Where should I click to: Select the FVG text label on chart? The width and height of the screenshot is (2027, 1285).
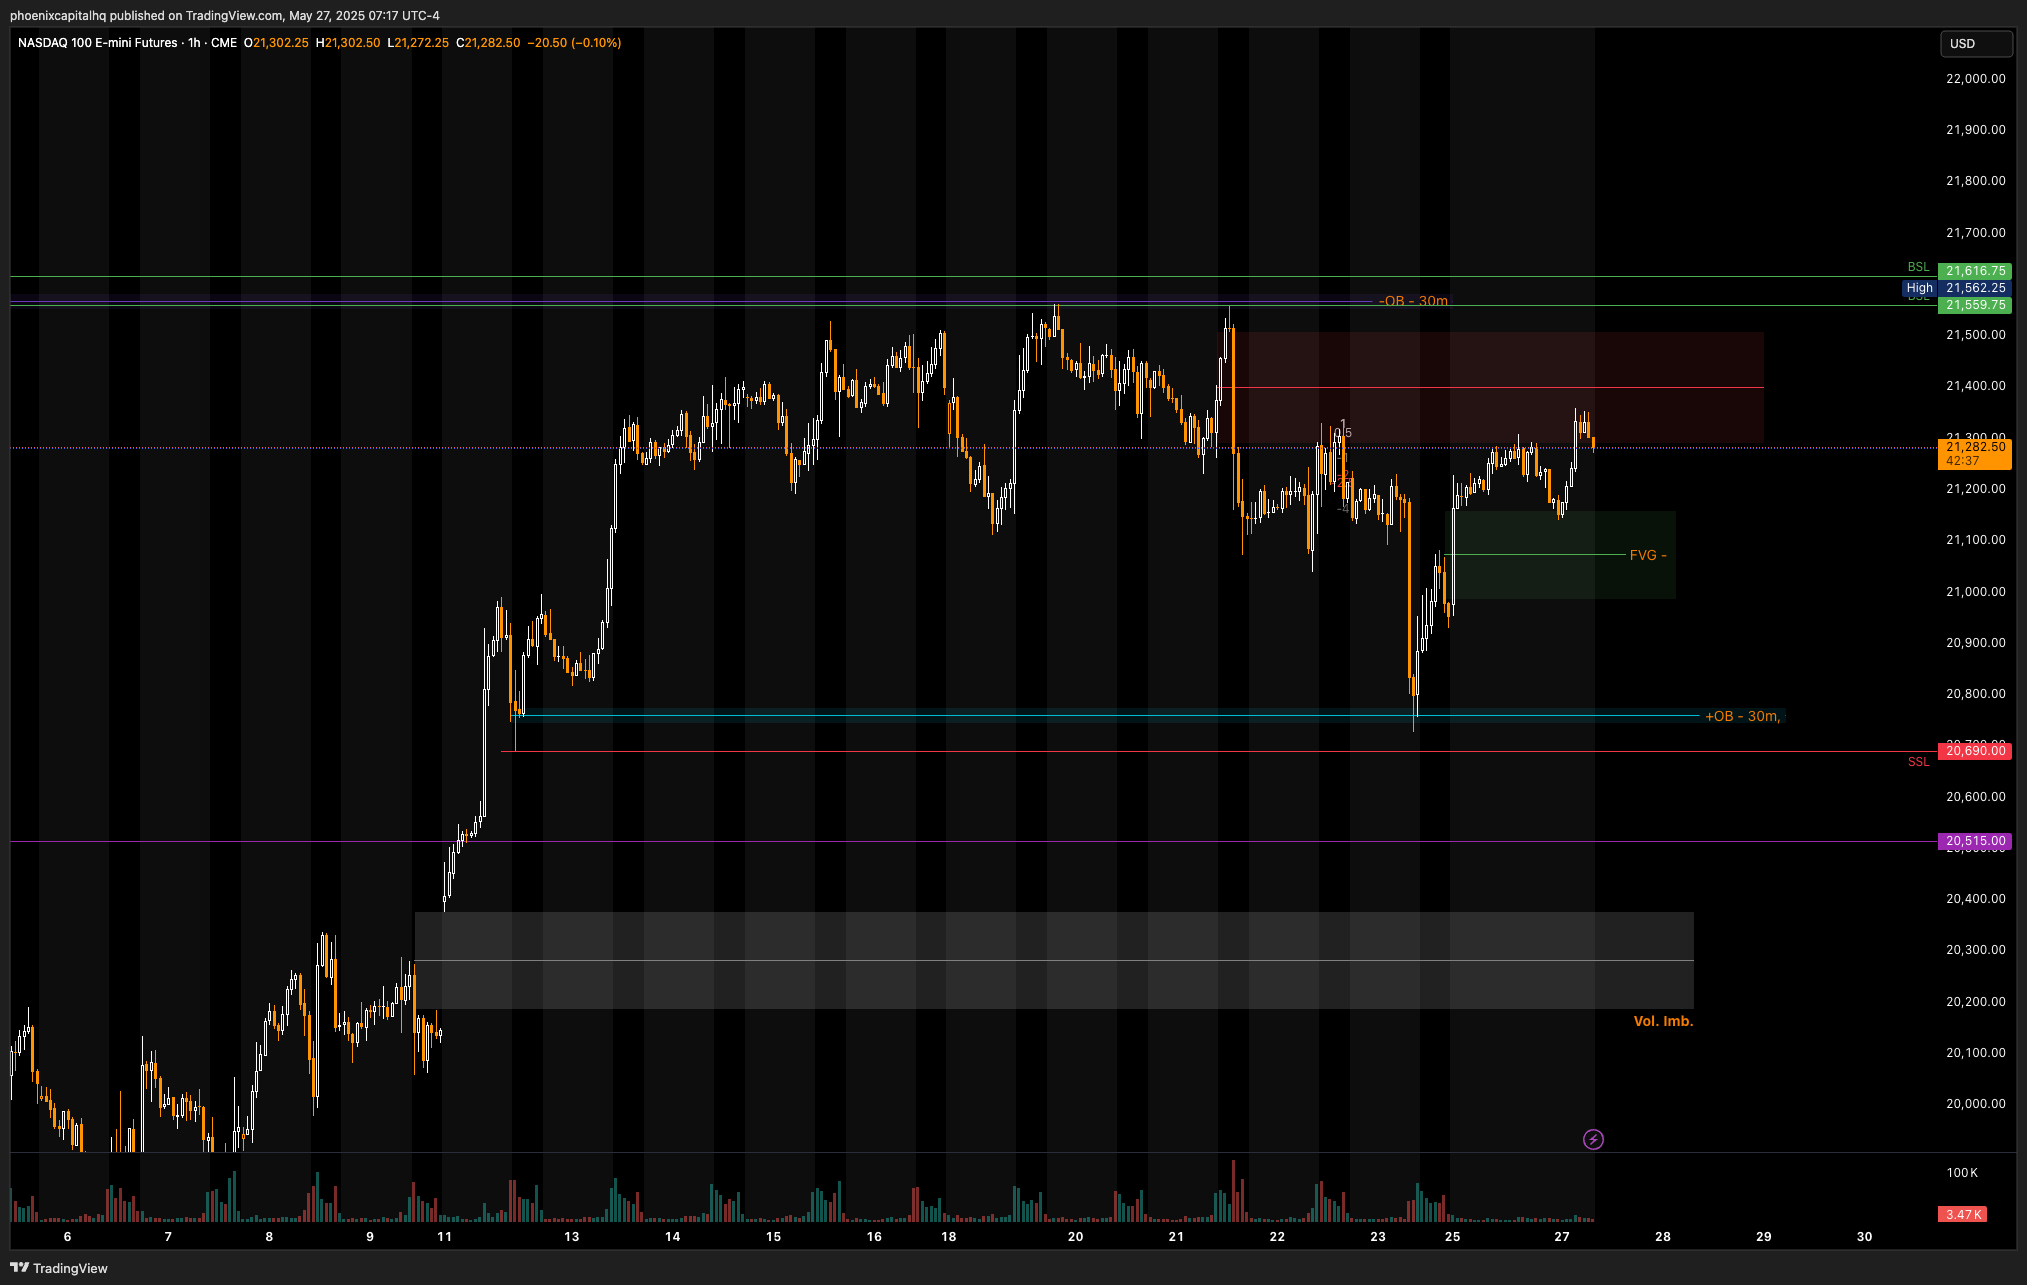click(x=1647, y=555)
